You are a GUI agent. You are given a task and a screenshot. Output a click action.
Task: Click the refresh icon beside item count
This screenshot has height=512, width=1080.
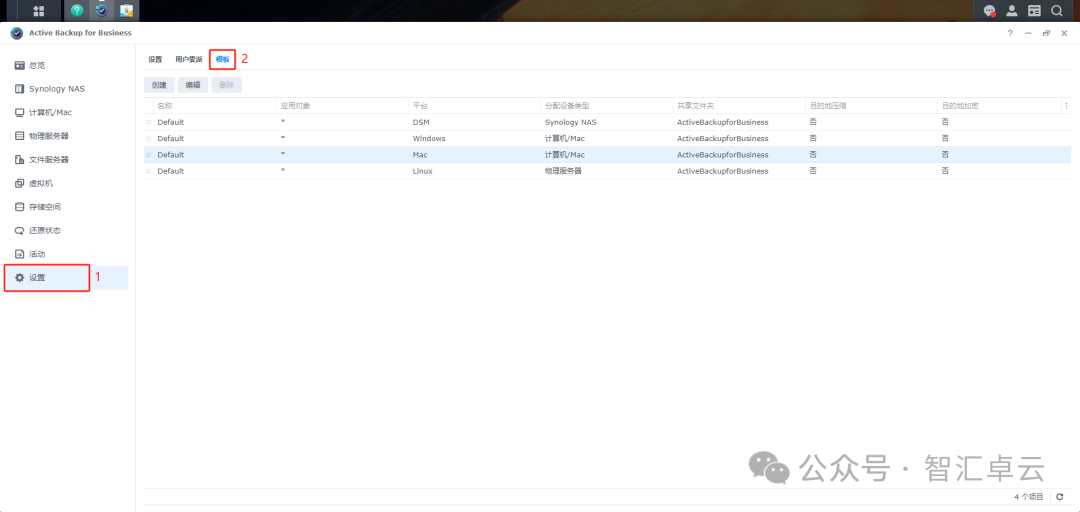tap(1059, 497)
